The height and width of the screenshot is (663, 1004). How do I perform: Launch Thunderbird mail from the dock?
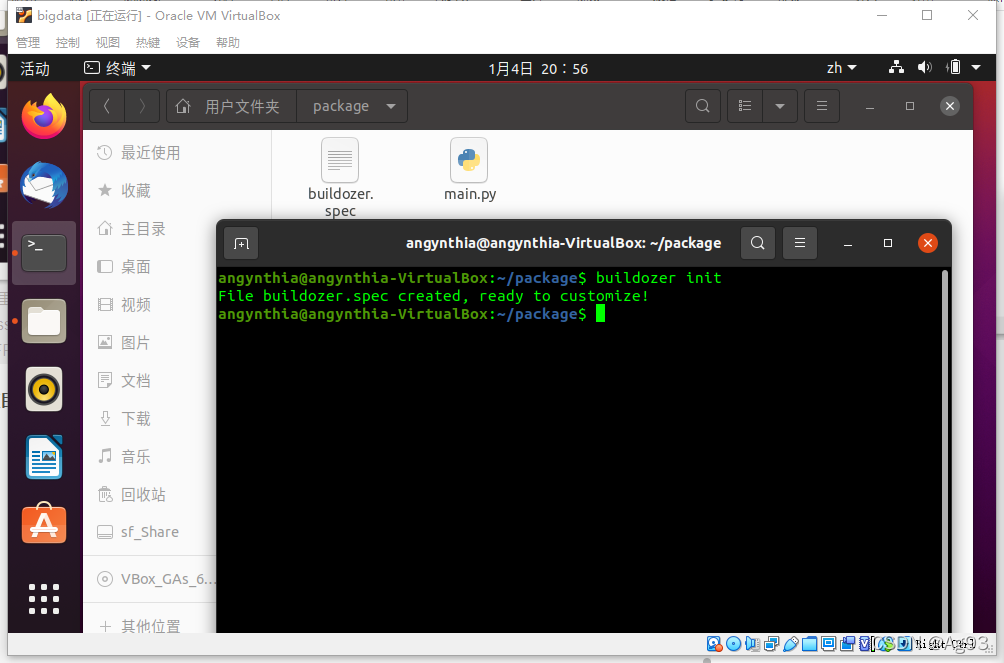[44, 185]
